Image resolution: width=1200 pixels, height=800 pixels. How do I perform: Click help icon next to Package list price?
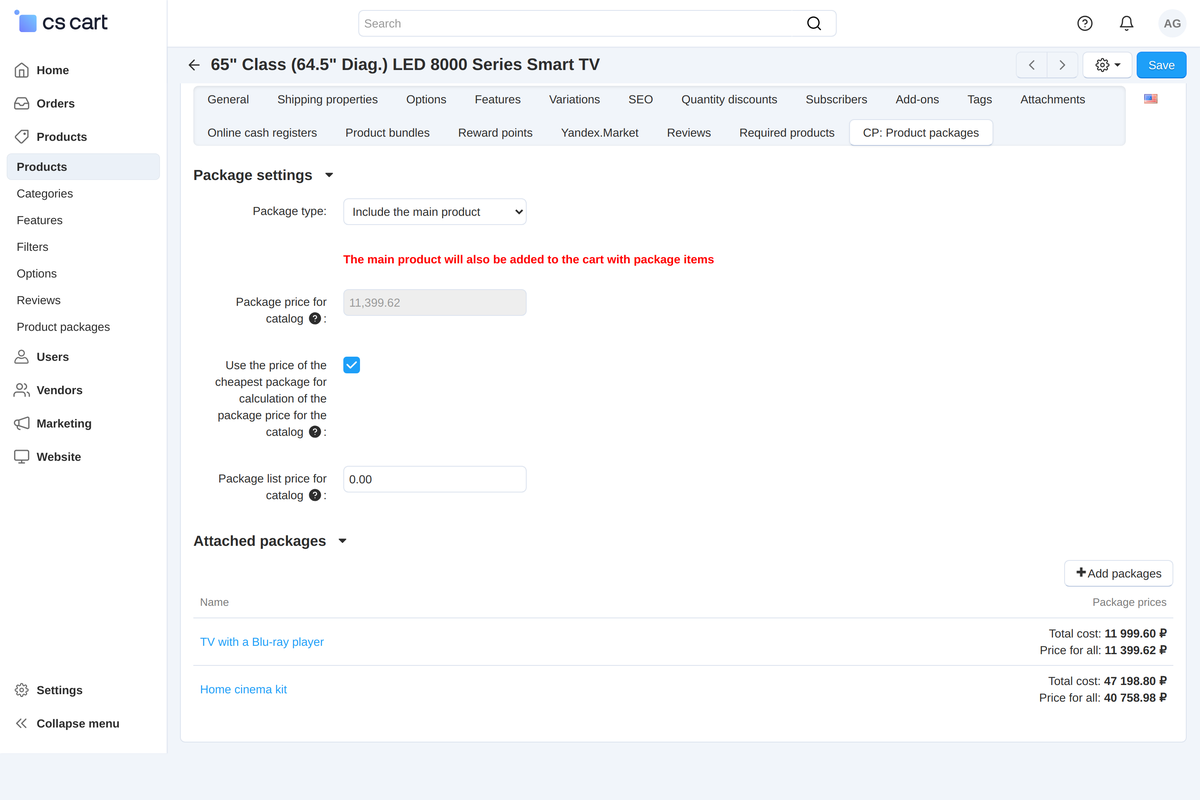tap(315, 495)
